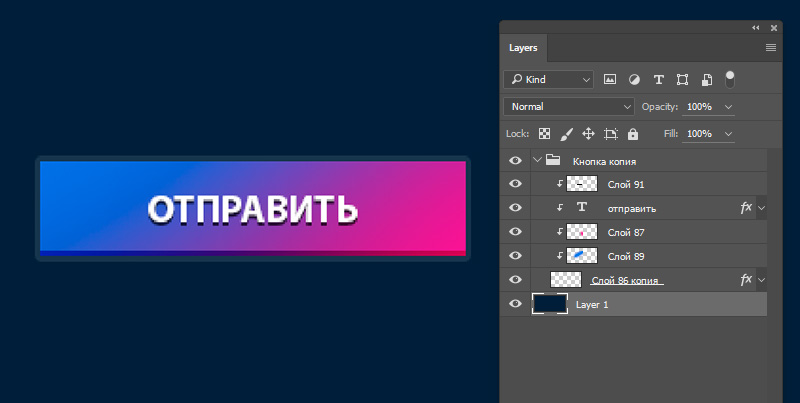Click the ОТПРАВИТЬ button on canvas
Screen dimensions: 800x403
click(253, 208)
